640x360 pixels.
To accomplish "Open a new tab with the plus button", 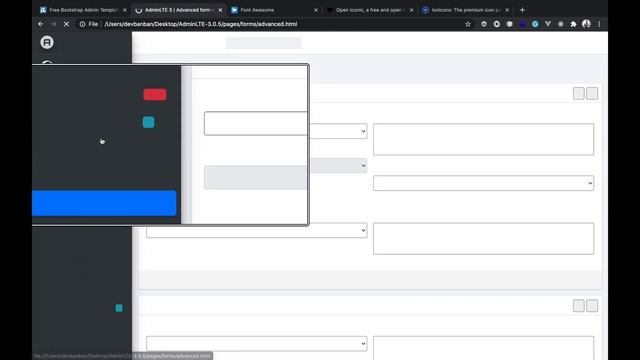I will (522, 10).
